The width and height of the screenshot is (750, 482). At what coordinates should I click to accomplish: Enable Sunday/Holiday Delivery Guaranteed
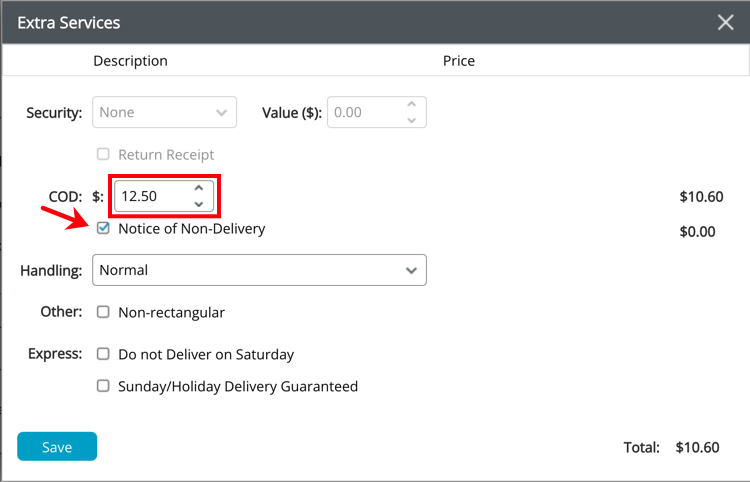coord(103,386)
